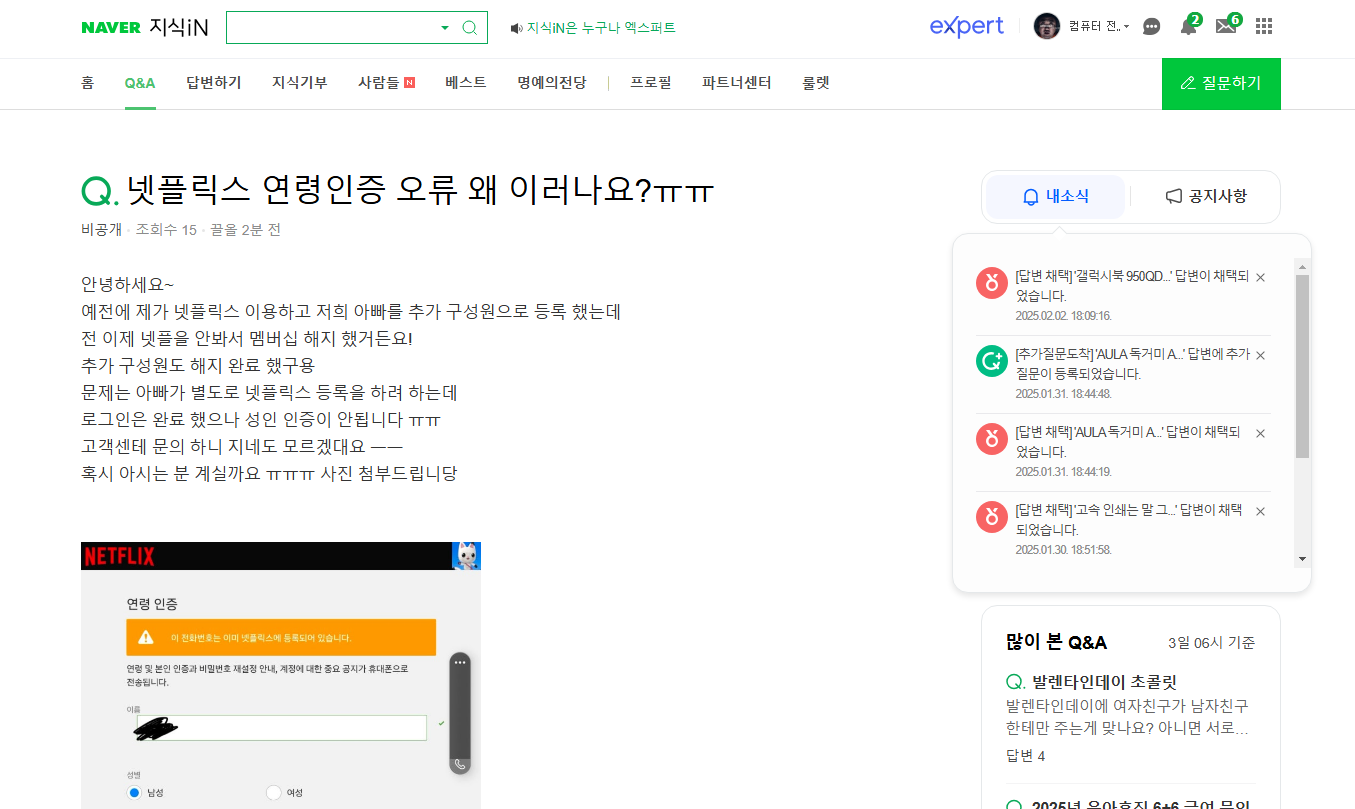Open the 파트너센터 menu item
The height and width of the screenshot is (809, 1355).
tap(737, 83)
